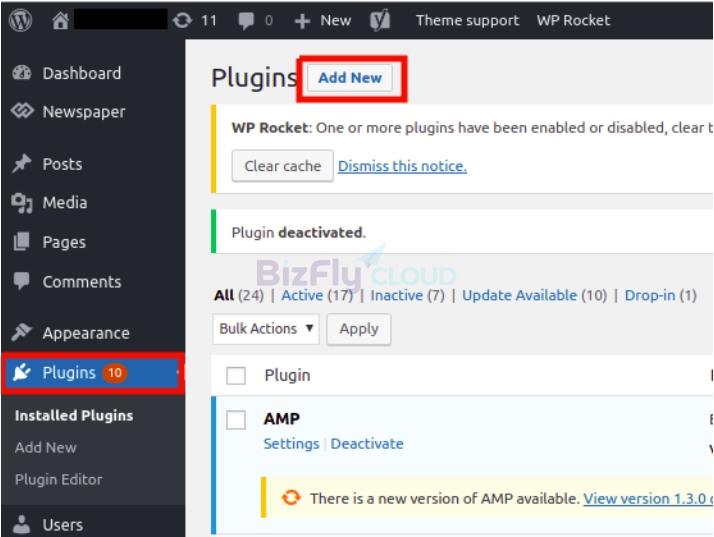Open the site home icon
Viewport: 714px width, 537px height.
click(61, 20)
